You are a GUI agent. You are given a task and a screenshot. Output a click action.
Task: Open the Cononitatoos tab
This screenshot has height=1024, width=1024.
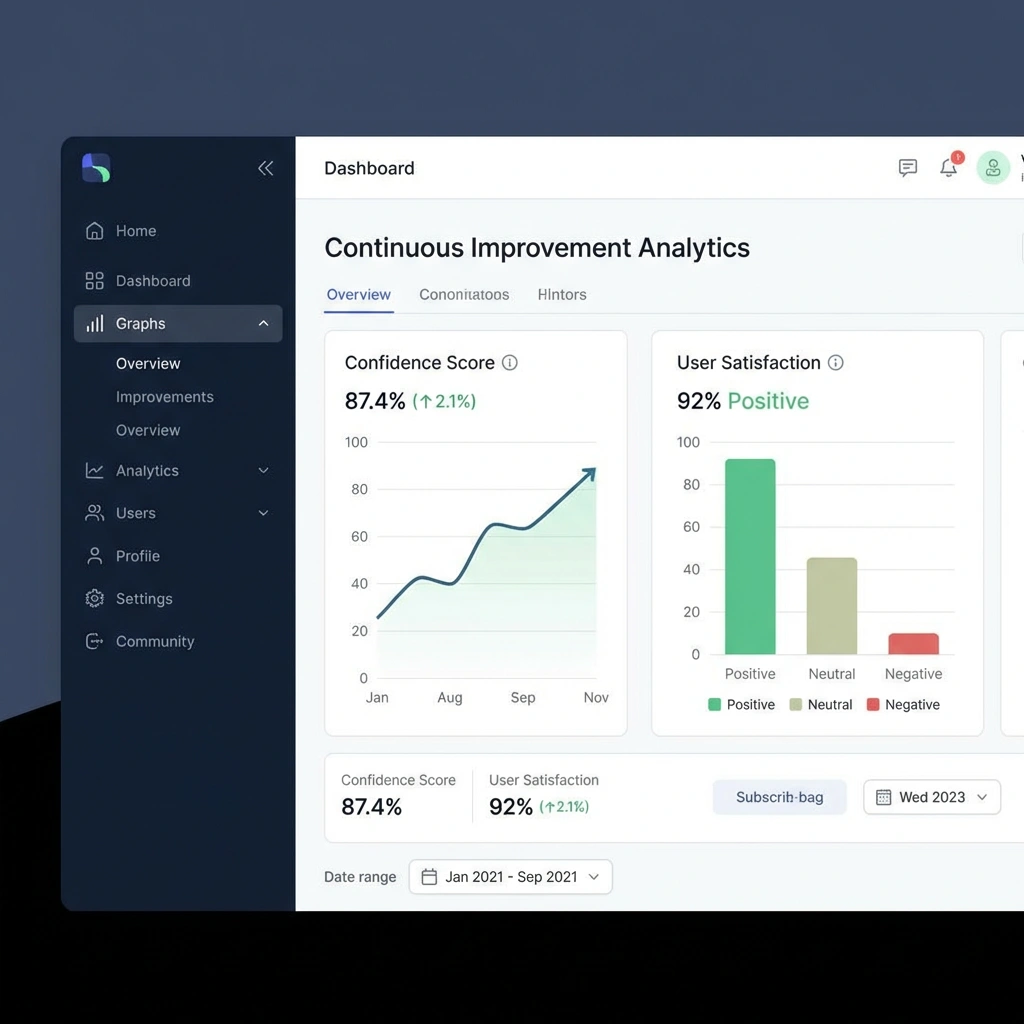click(464, 294)
